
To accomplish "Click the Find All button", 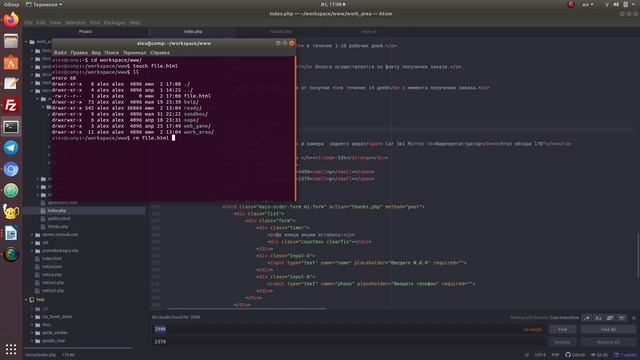I will coord(608,329).
